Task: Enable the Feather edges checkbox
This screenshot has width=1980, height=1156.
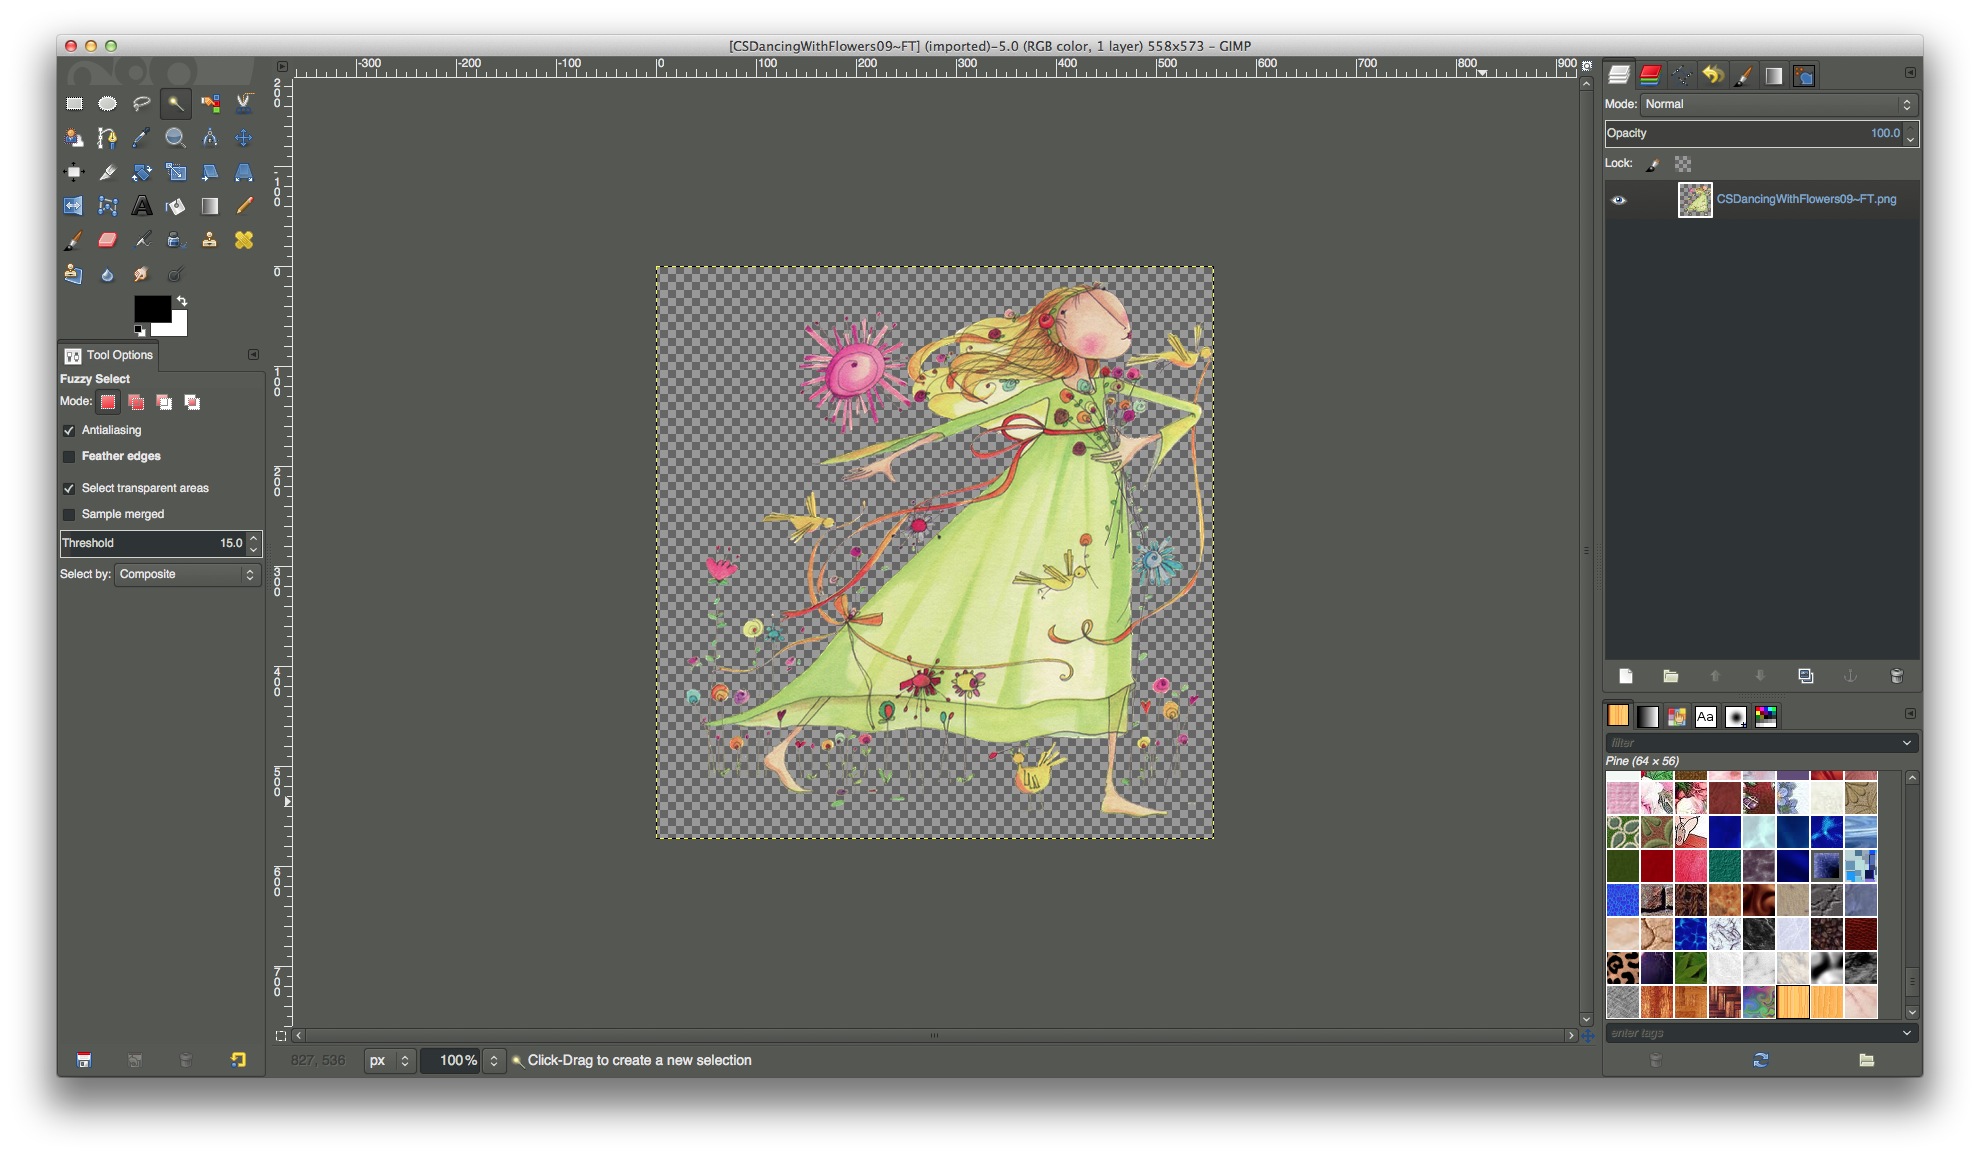Action: point(69,456)
